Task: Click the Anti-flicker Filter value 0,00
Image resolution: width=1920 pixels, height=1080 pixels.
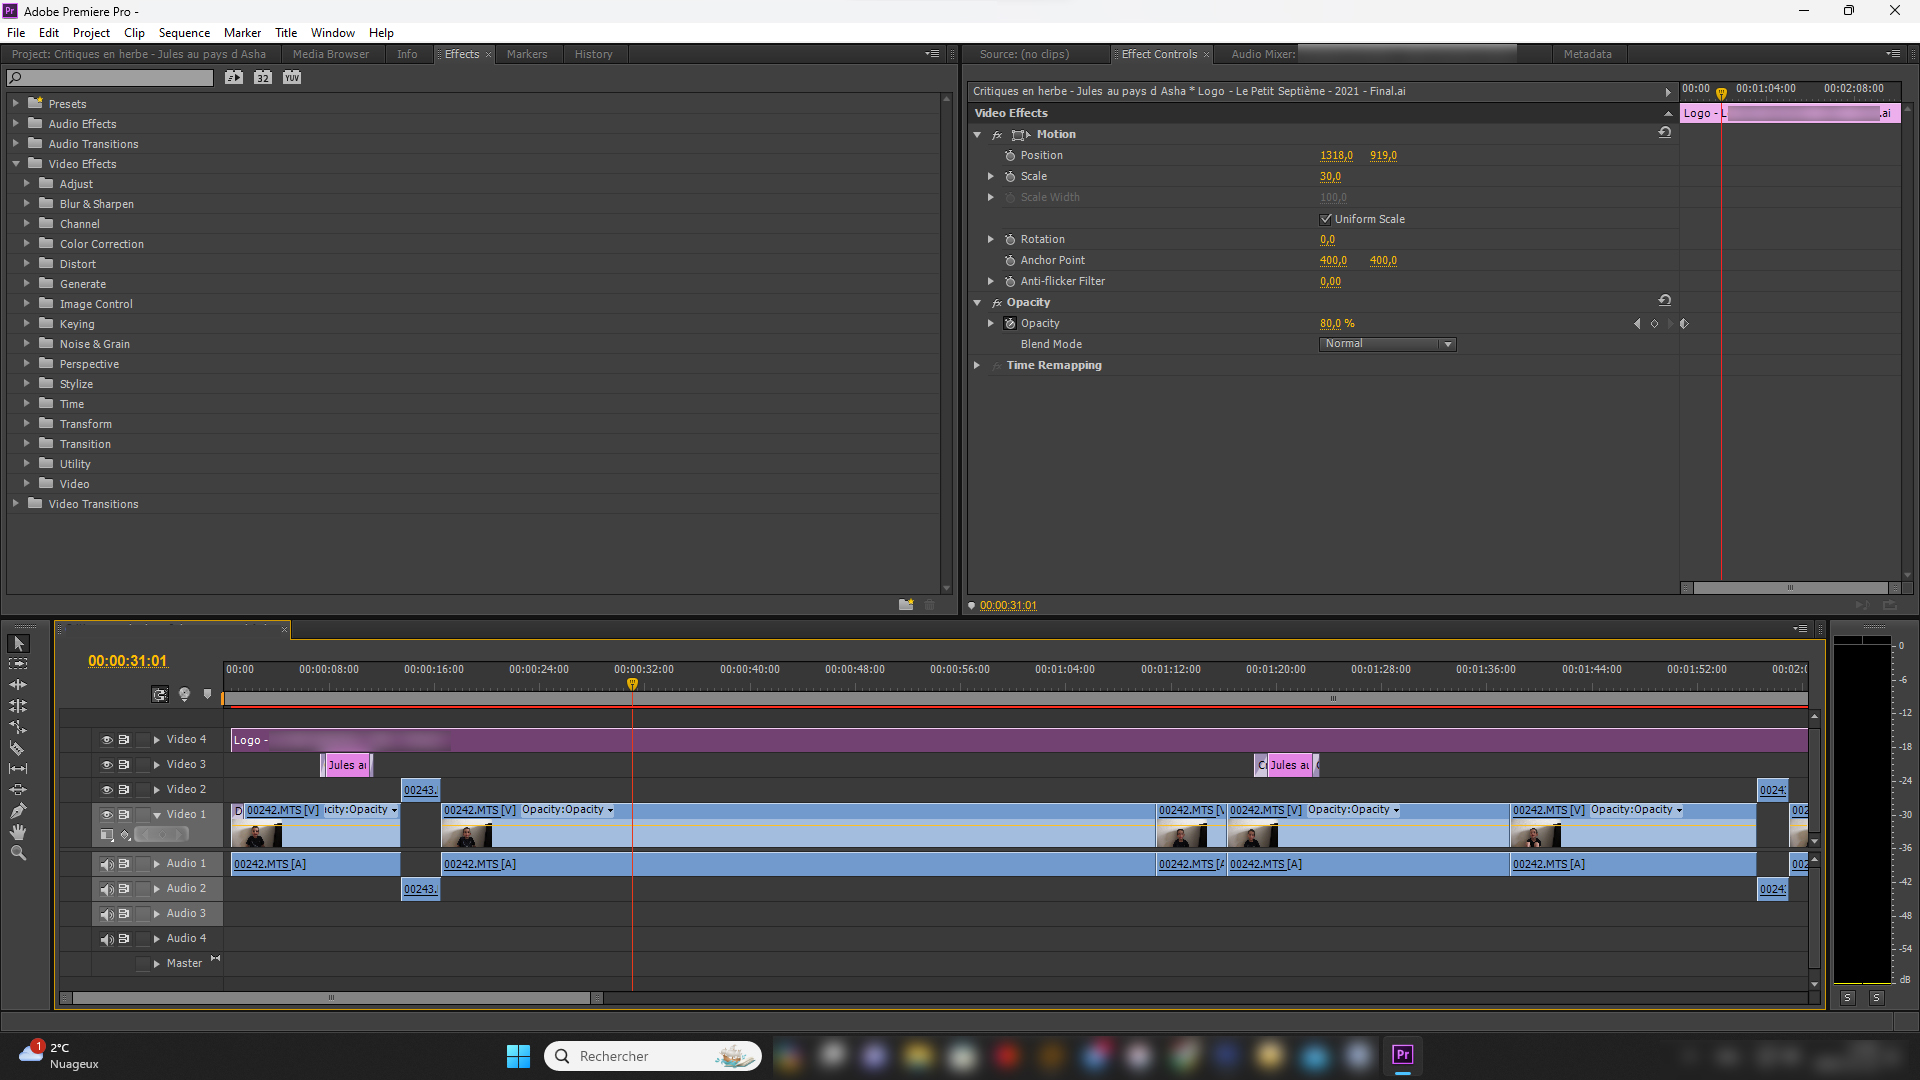Action: 1330,281
